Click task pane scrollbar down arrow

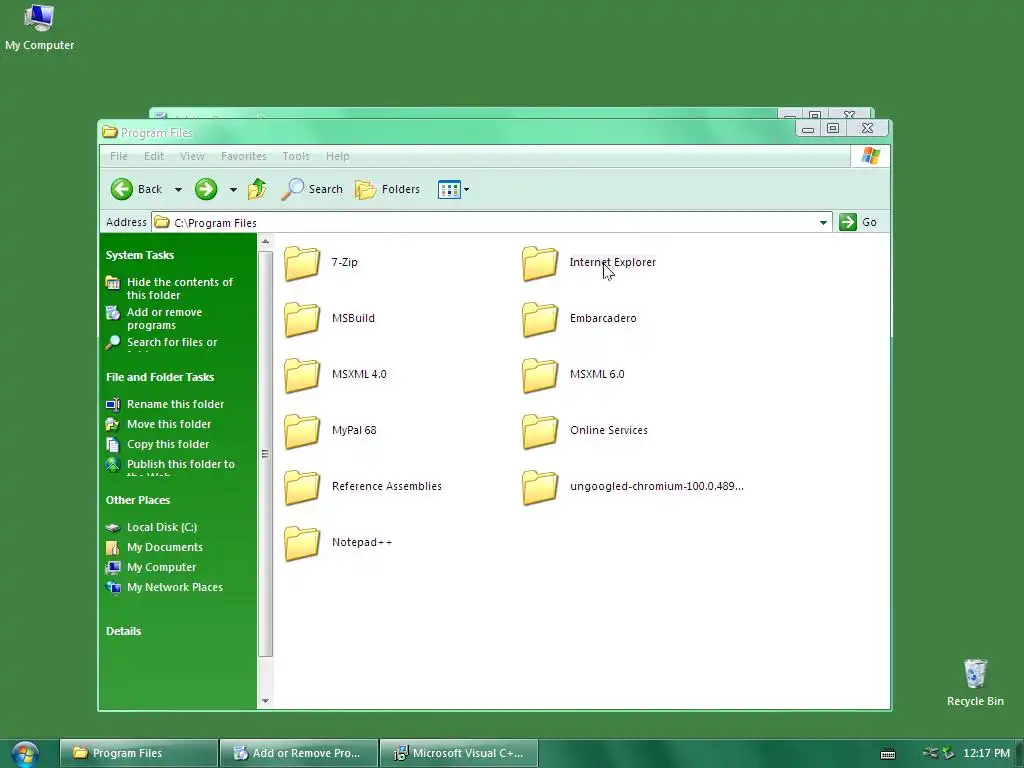pos(265,701)
